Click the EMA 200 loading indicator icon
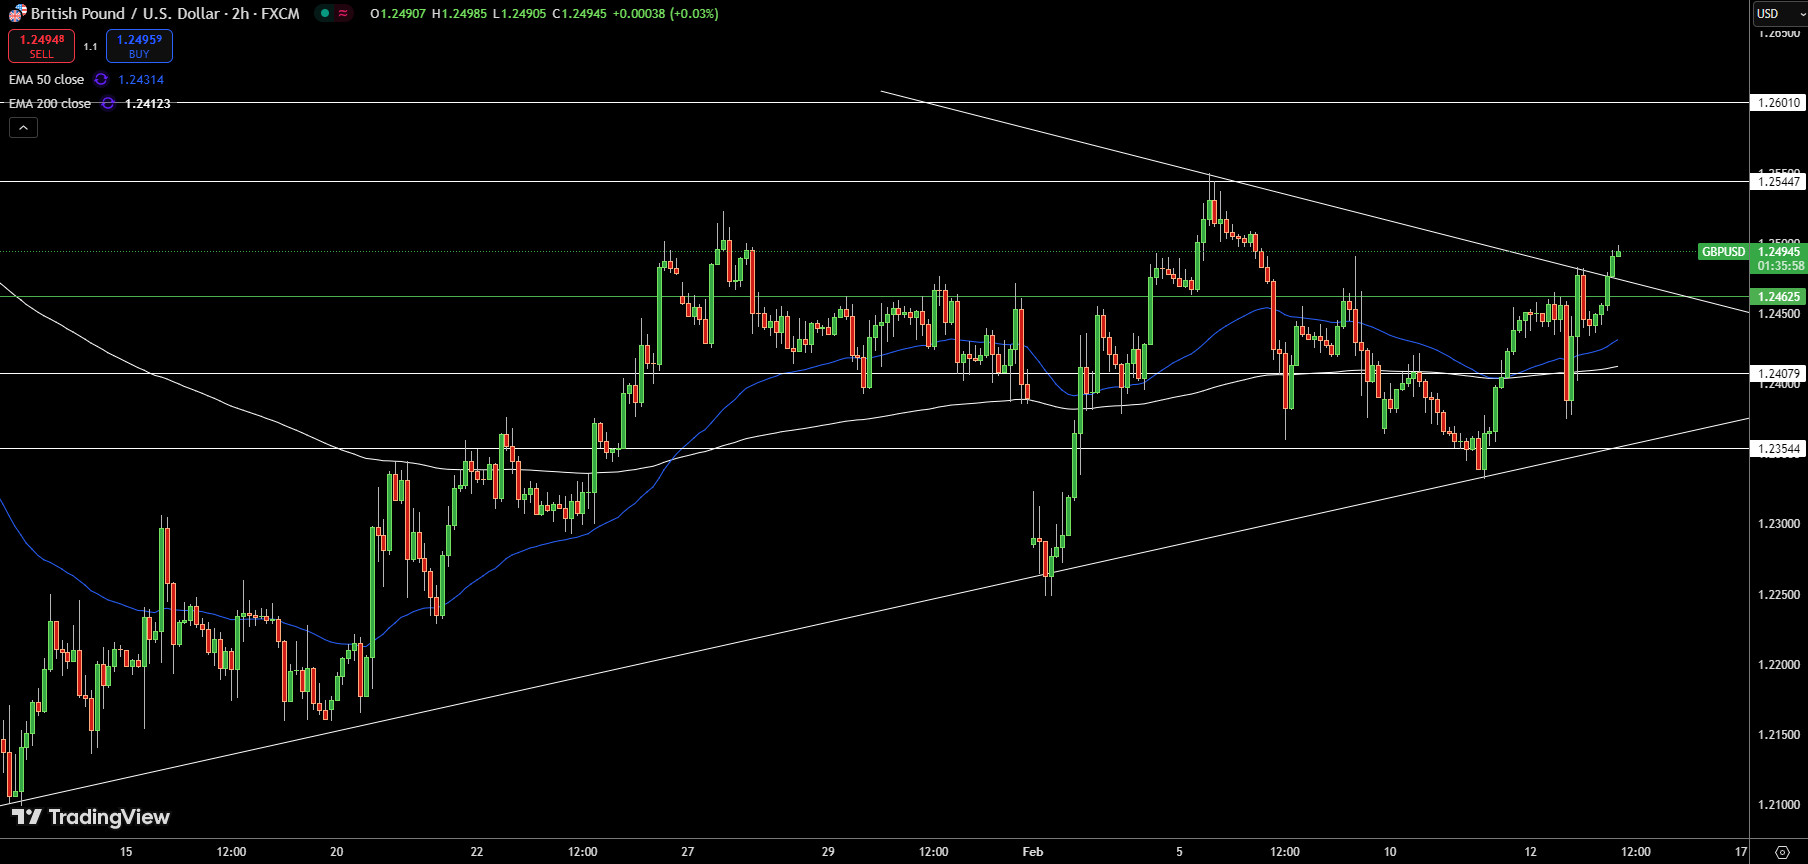Viewport: 1808px width, 864px height. click(108, 103)
